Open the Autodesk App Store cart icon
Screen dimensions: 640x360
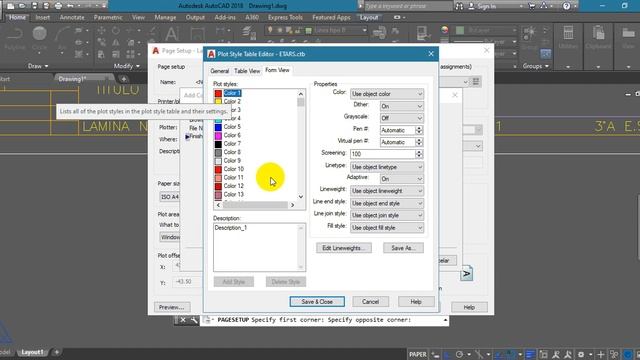pyautogui.click(x=532, y=6)
